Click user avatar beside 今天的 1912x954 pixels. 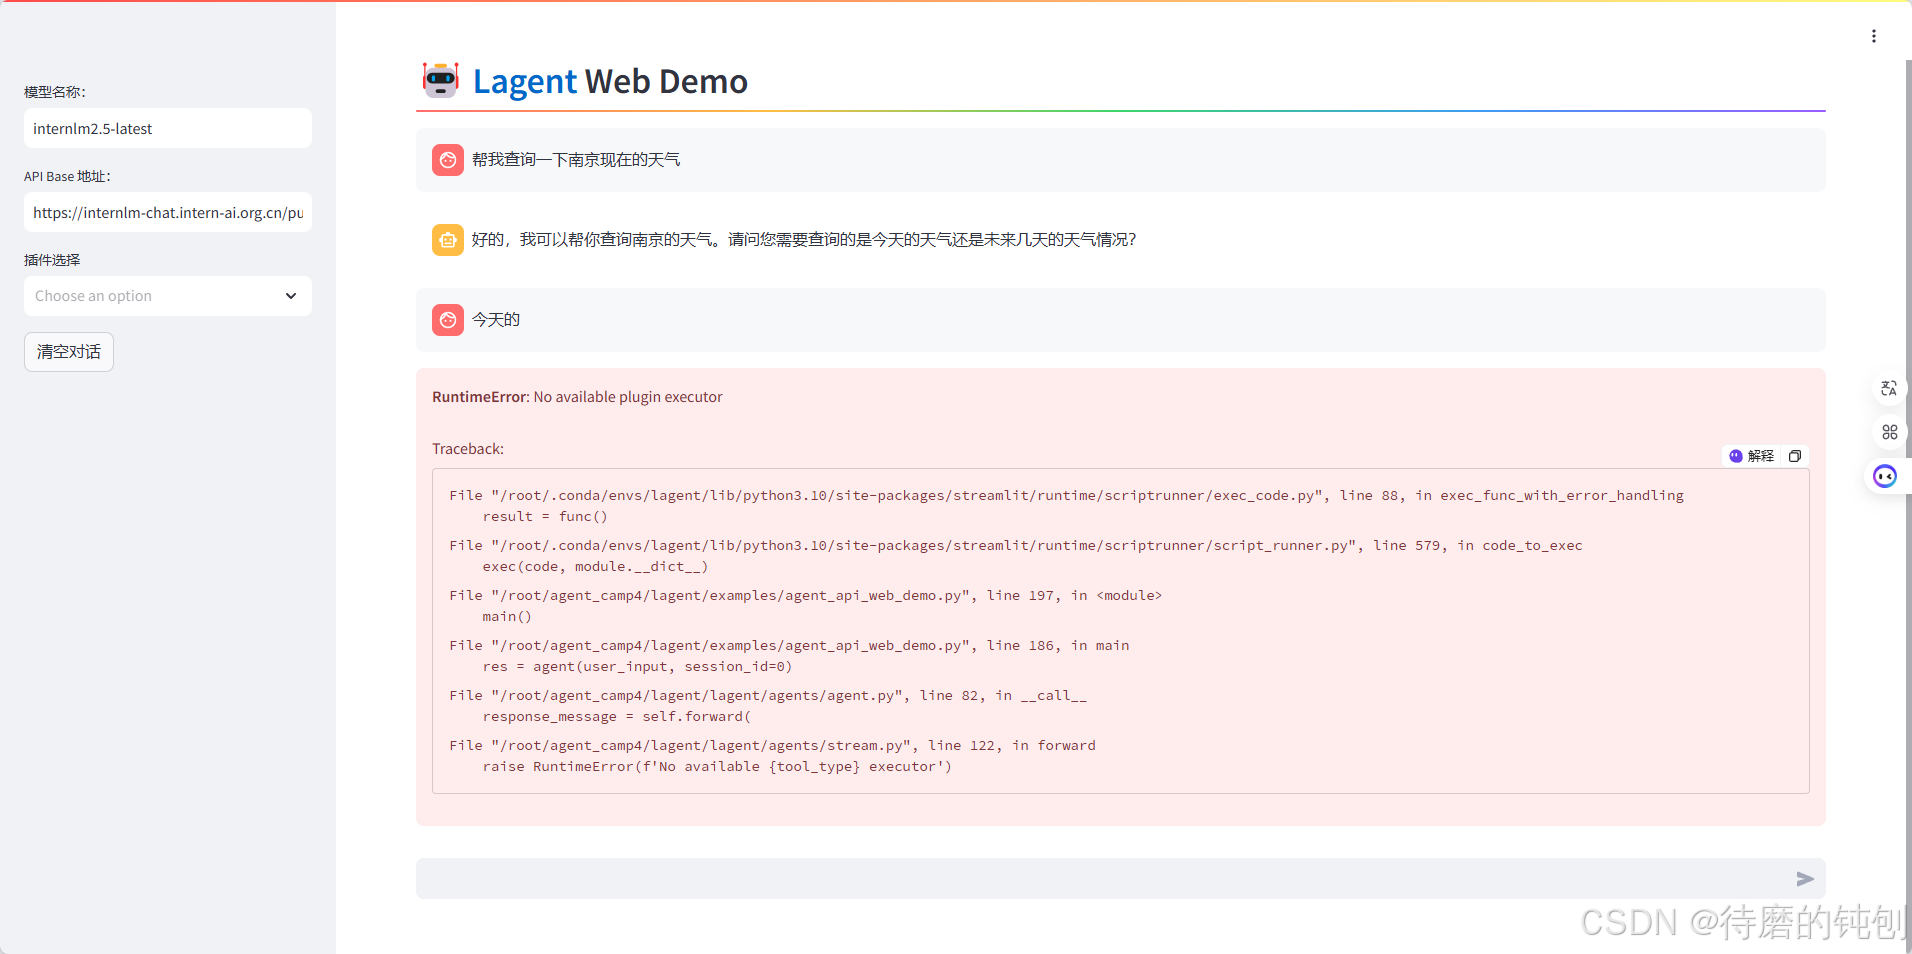click(x=448, y=320)
